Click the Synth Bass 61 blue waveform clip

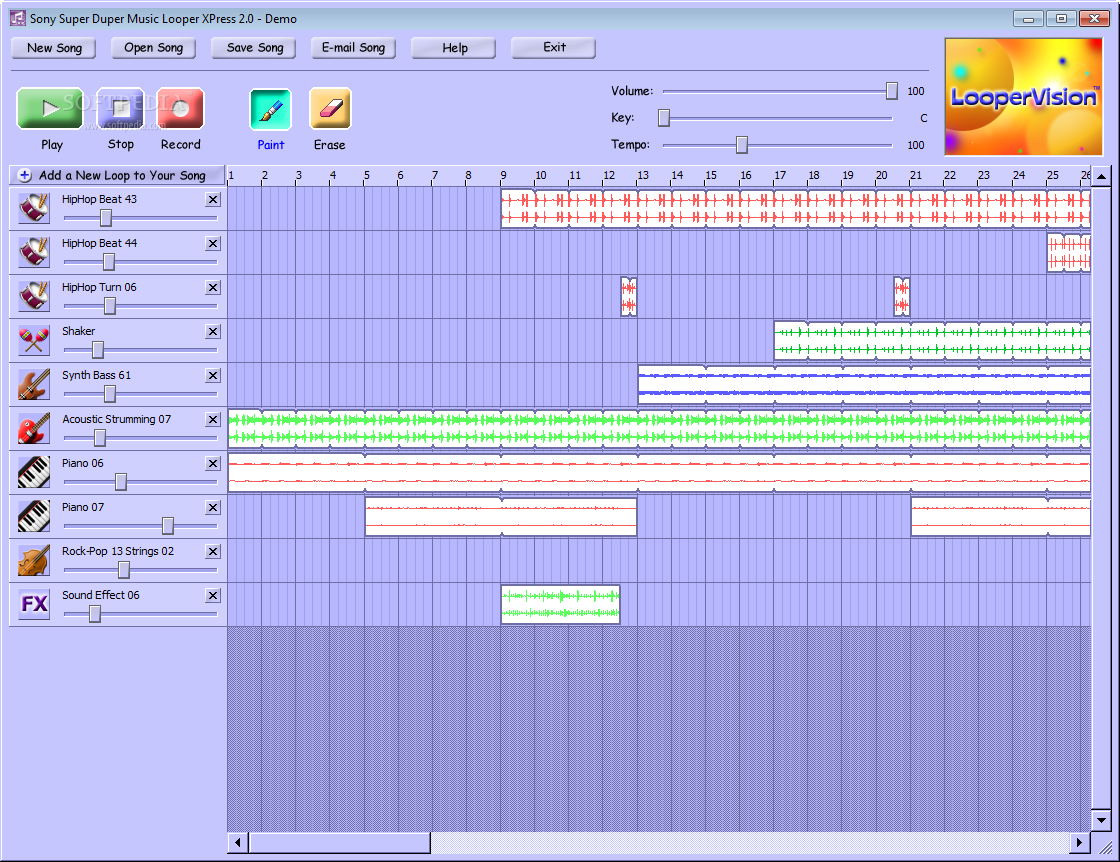click(x=864, y=384)
